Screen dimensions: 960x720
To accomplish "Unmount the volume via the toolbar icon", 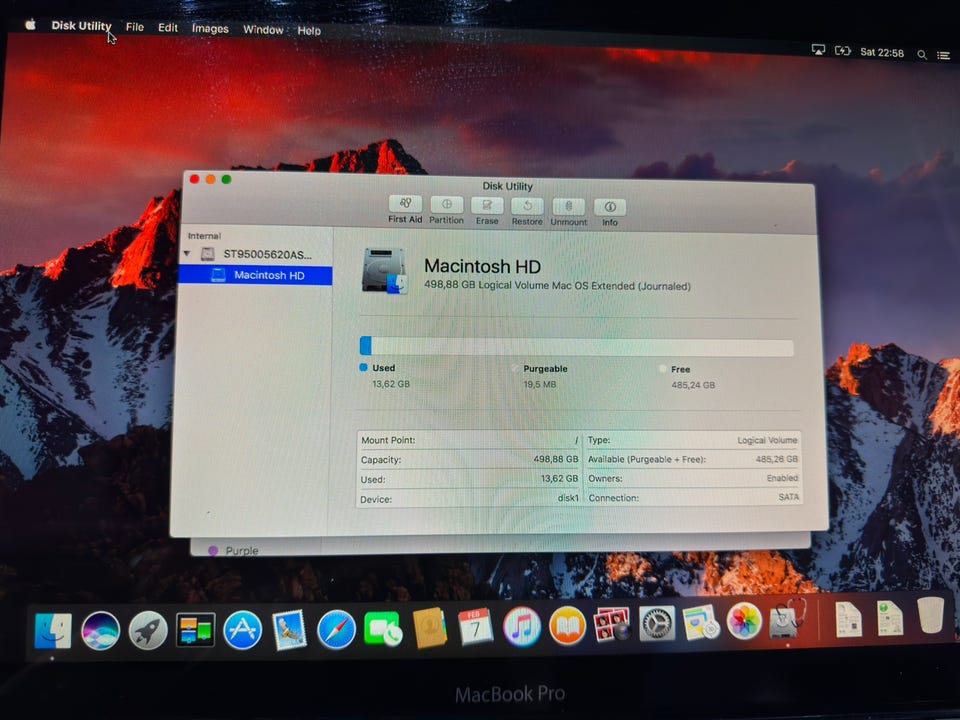I will coord(568,207).
